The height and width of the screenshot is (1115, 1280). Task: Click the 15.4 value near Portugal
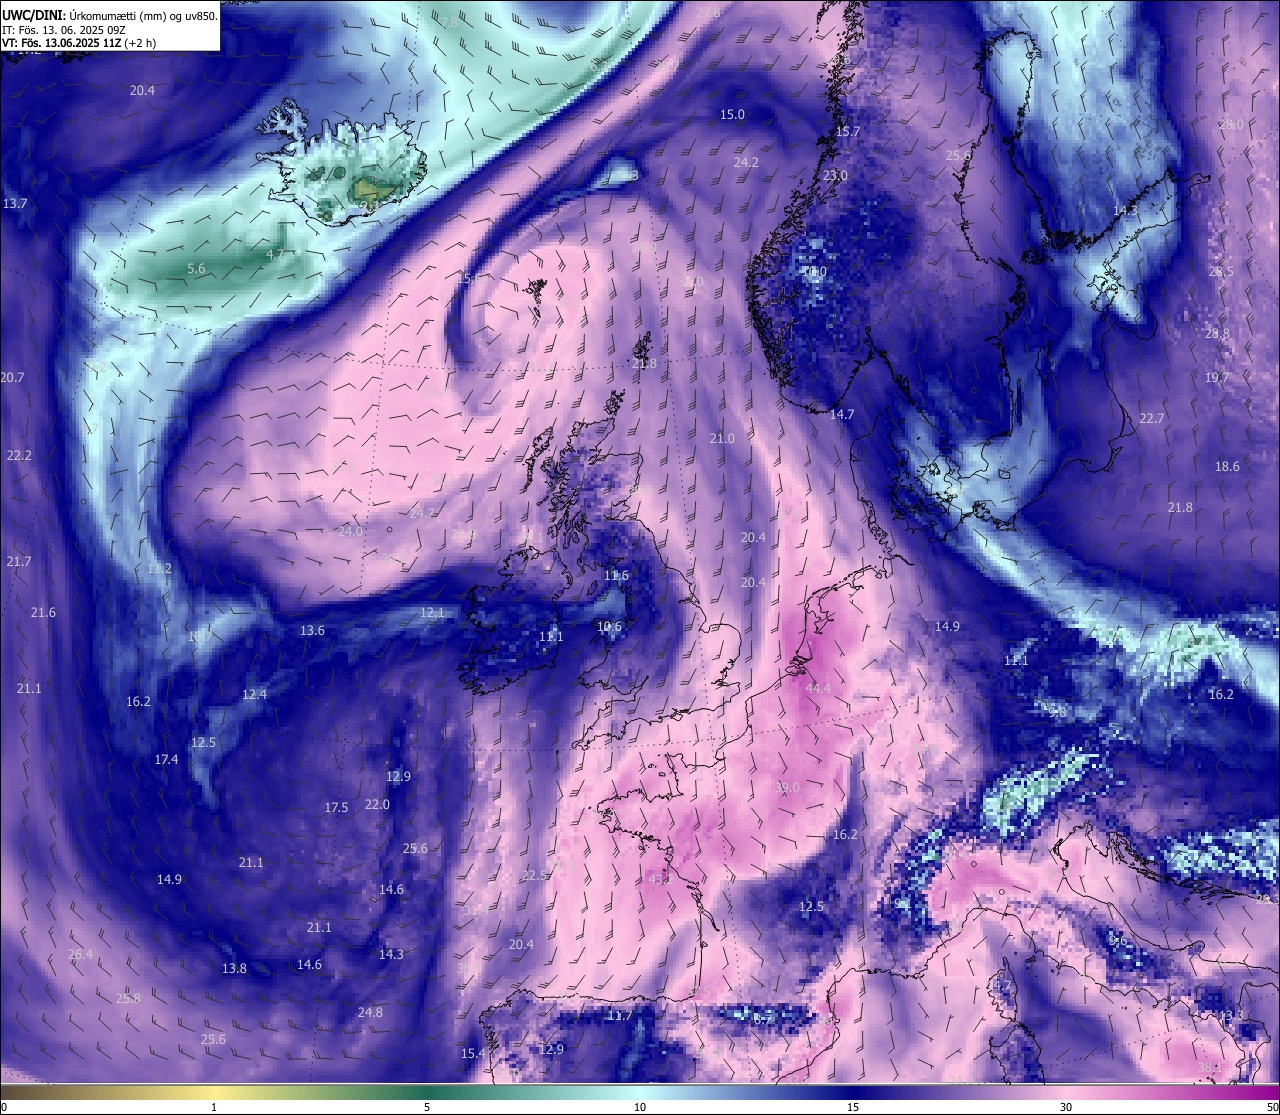click(x=473, y=1053)
